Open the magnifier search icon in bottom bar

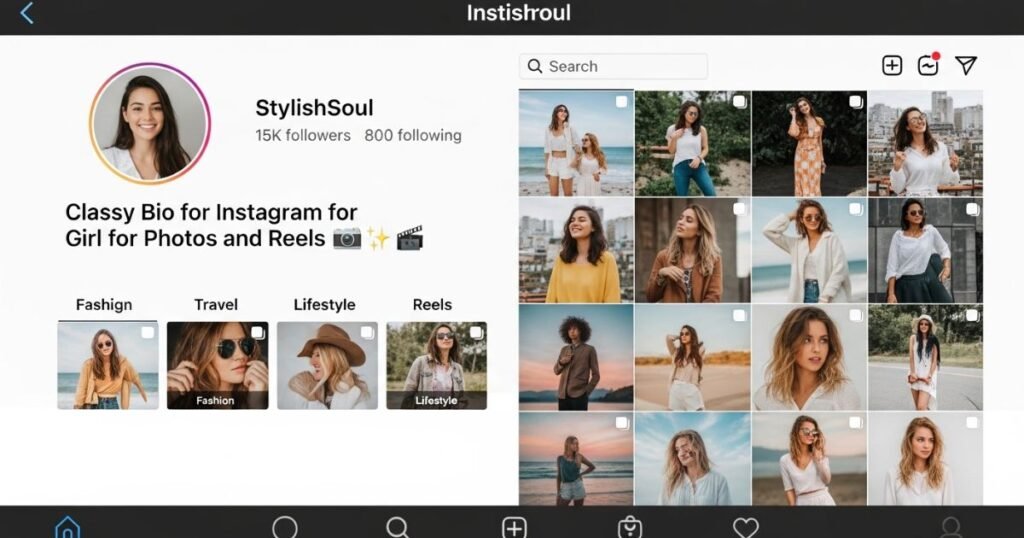coord(398,528)
